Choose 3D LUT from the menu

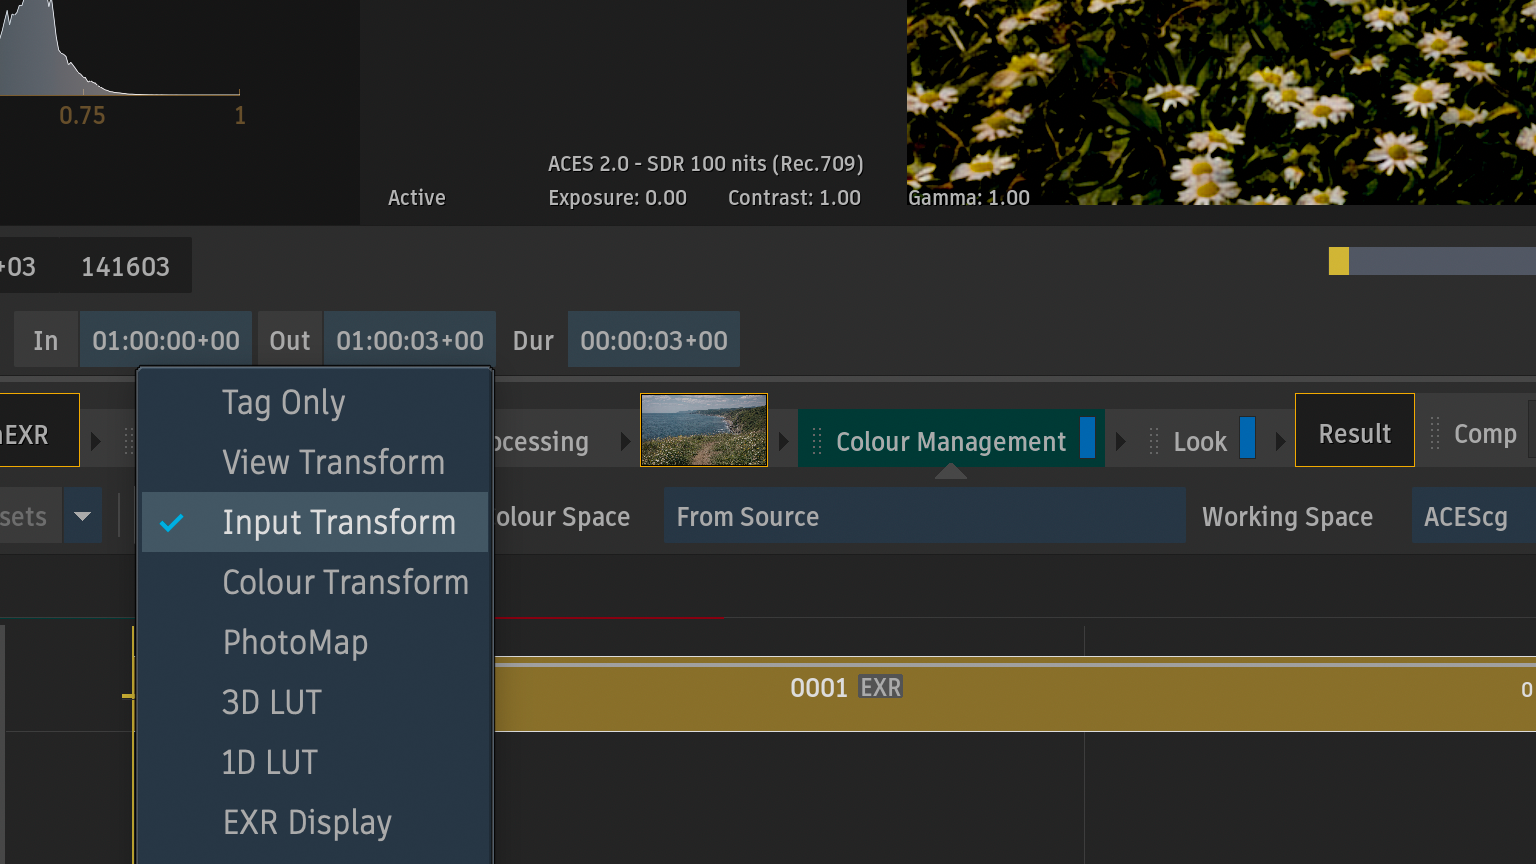pyautogui.click(x=272, y=702)
